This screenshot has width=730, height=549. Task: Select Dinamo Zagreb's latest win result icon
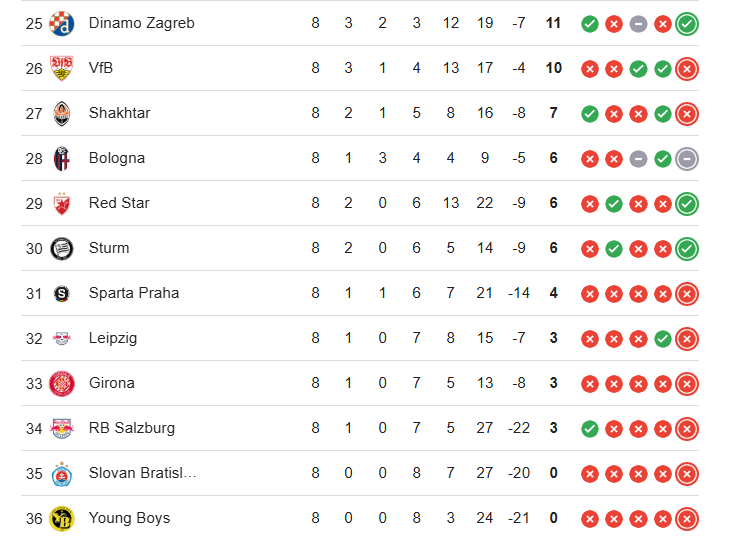point(687,24)
